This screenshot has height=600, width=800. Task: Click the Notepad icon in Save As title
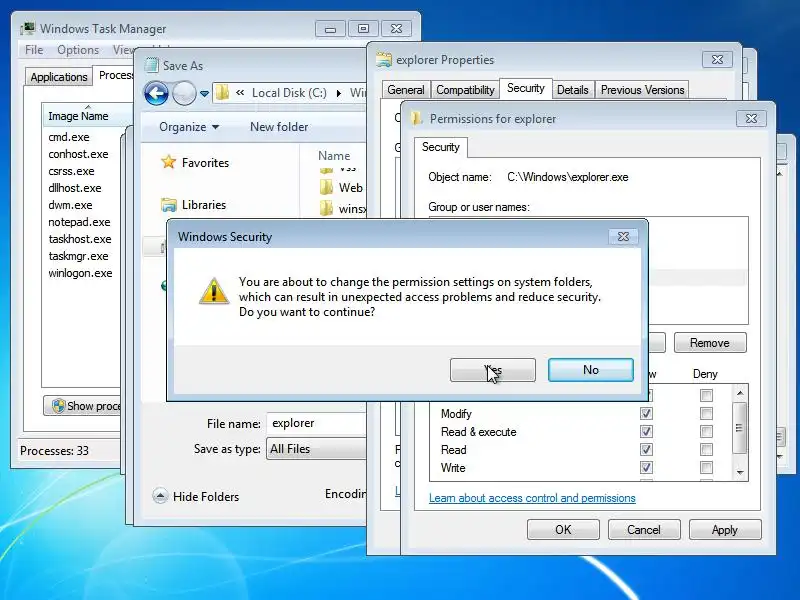pos(152,65)
